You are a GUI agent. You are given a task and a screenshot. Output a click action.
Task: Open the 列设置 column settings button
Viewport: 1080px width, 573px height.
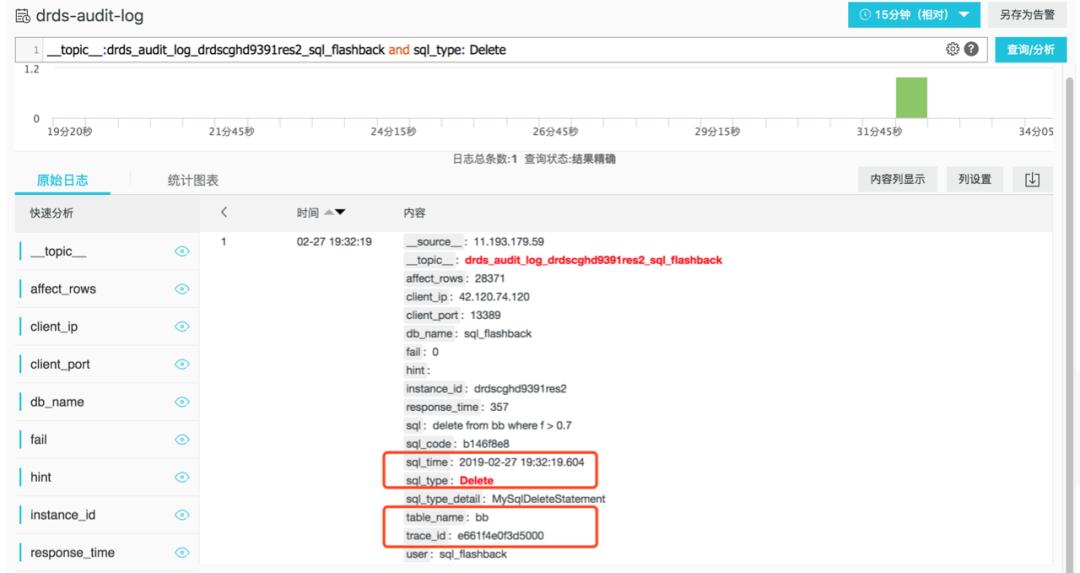tap(975, 179)
